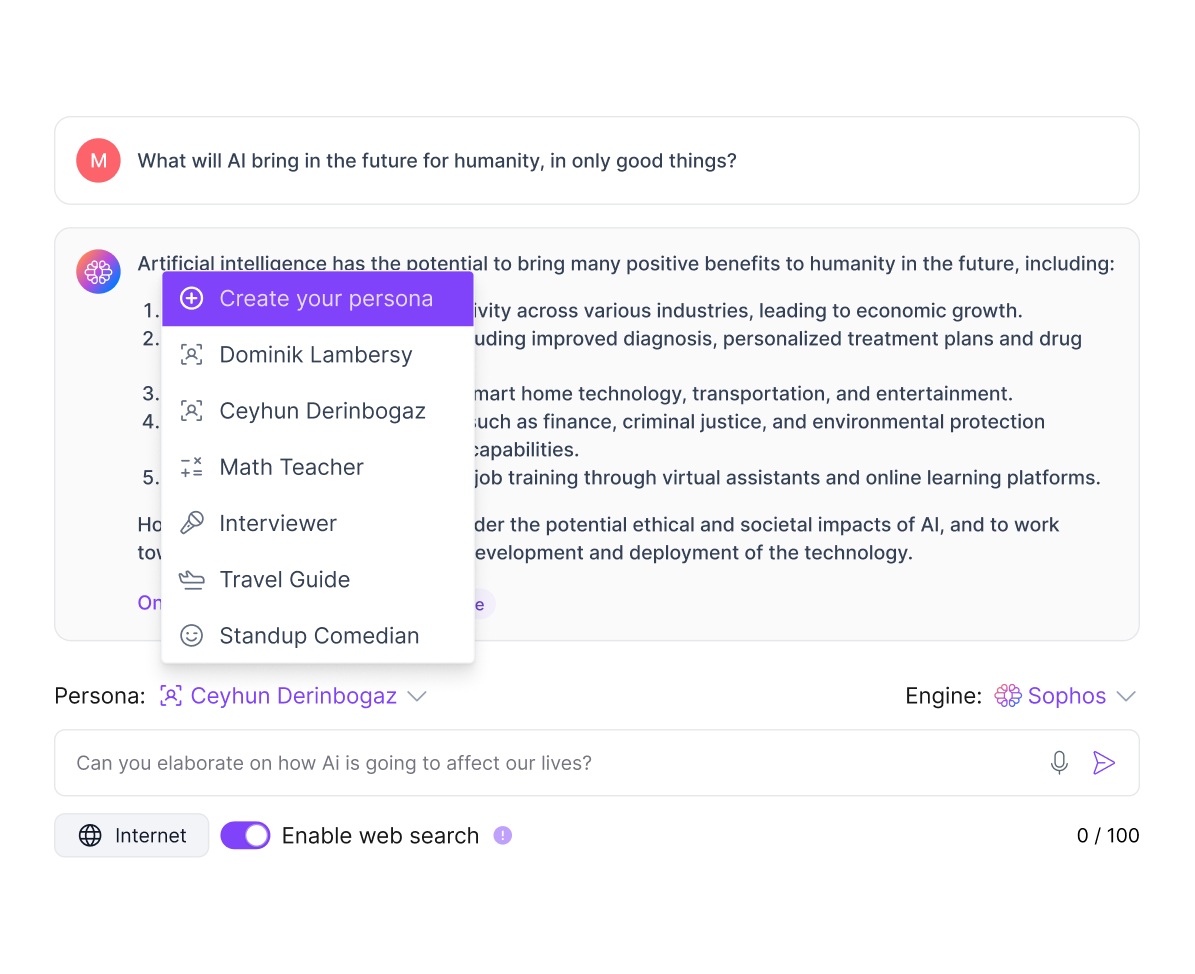1195x974 pixels.
Task: Click the microphone voice input icon
Action: tap(1059, 762)
